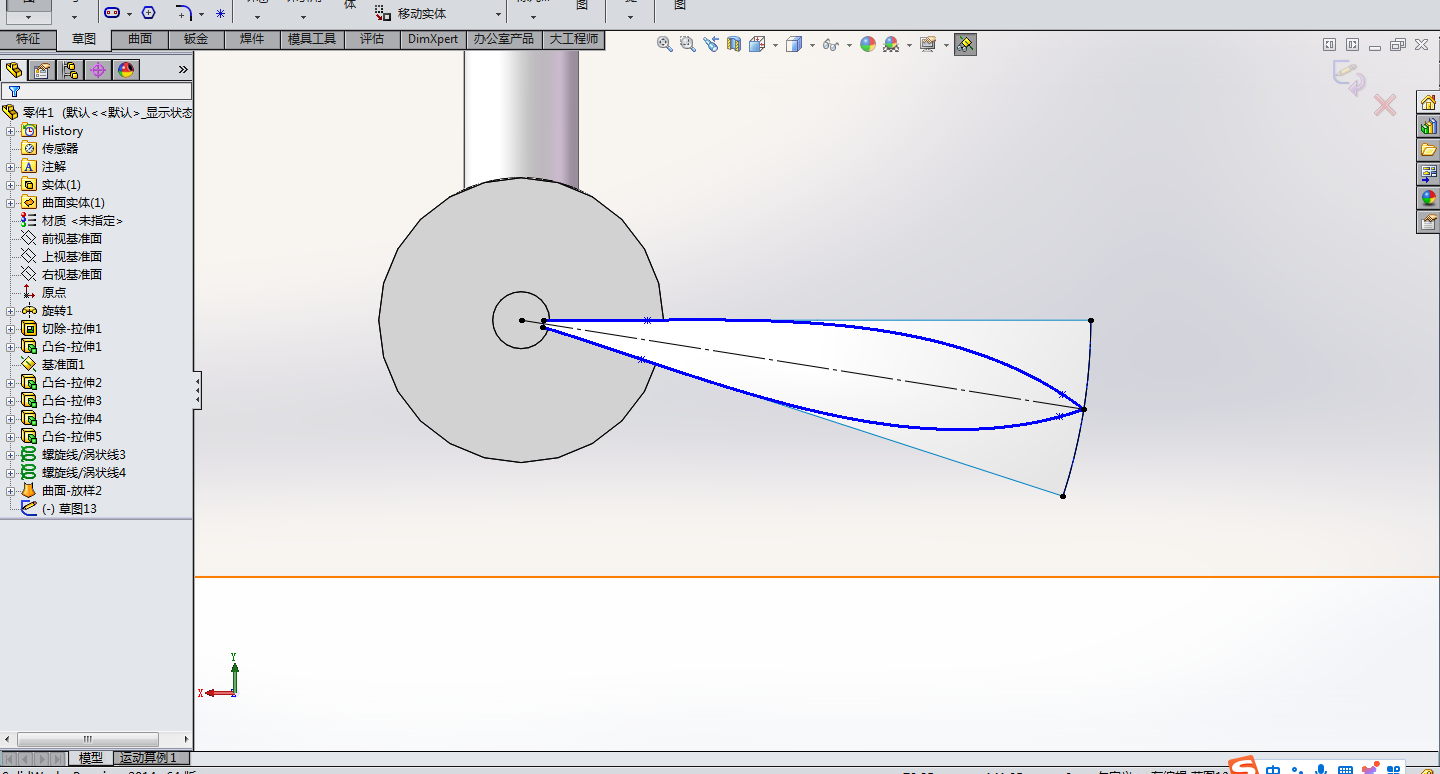
Task: Switch to the 钣金 ribbon tab
Action: point(196,39)
